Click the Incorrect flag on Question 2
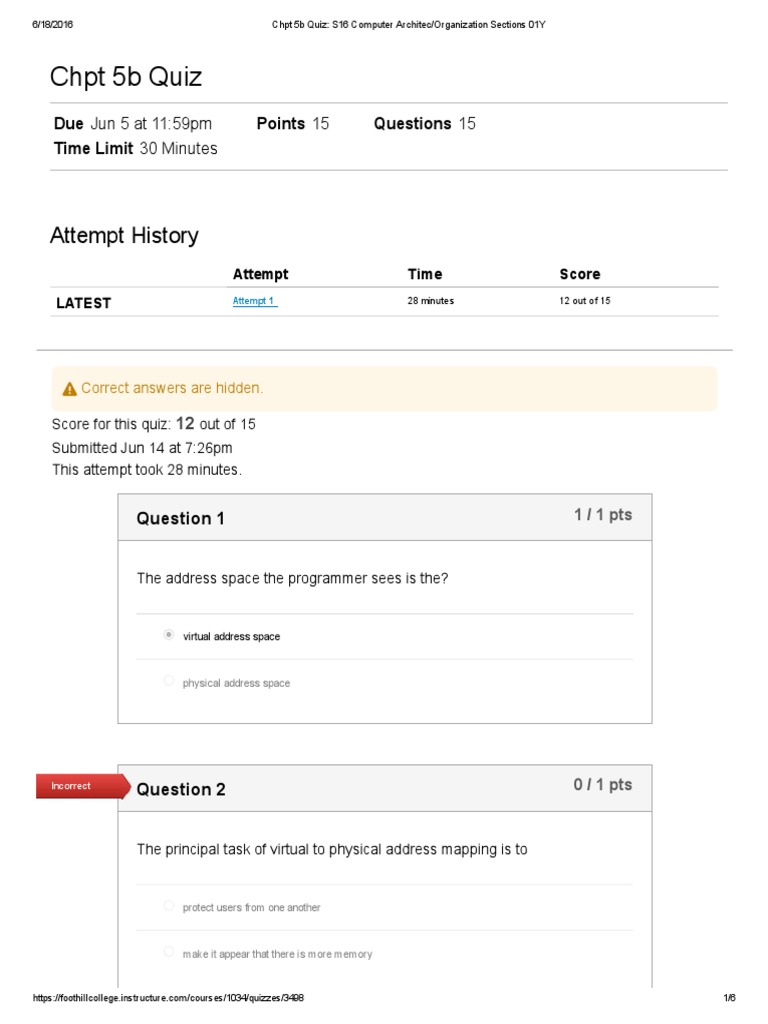 pos(71,786)
